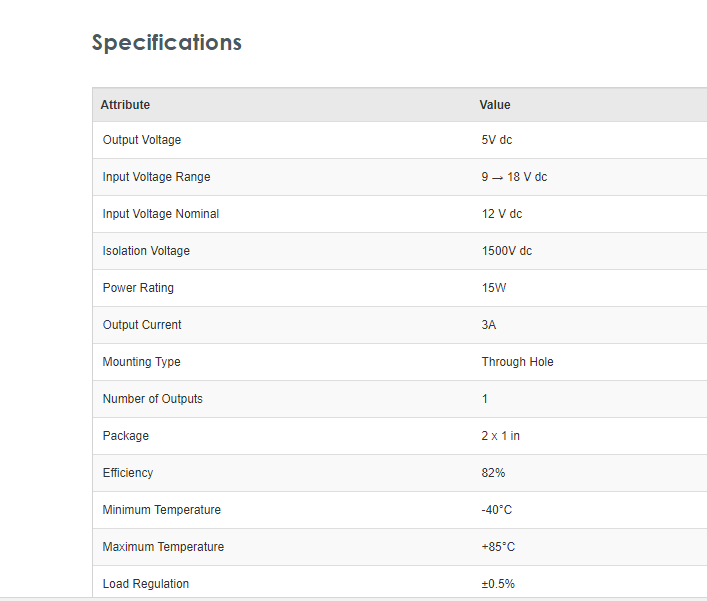Viewport: 707px width, 601px height.
Task: Select the Isolation Voltage attribute
Action: pyautogui.click(x=146, y=251)
